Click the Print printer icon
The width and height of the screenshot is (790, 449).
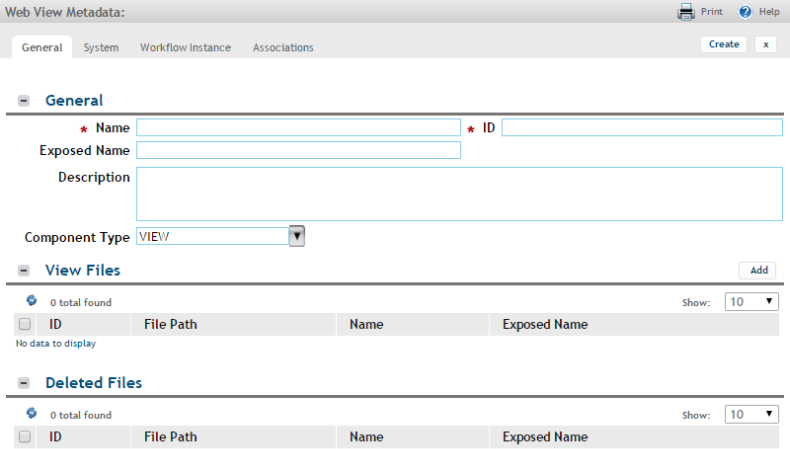(686, 12)
